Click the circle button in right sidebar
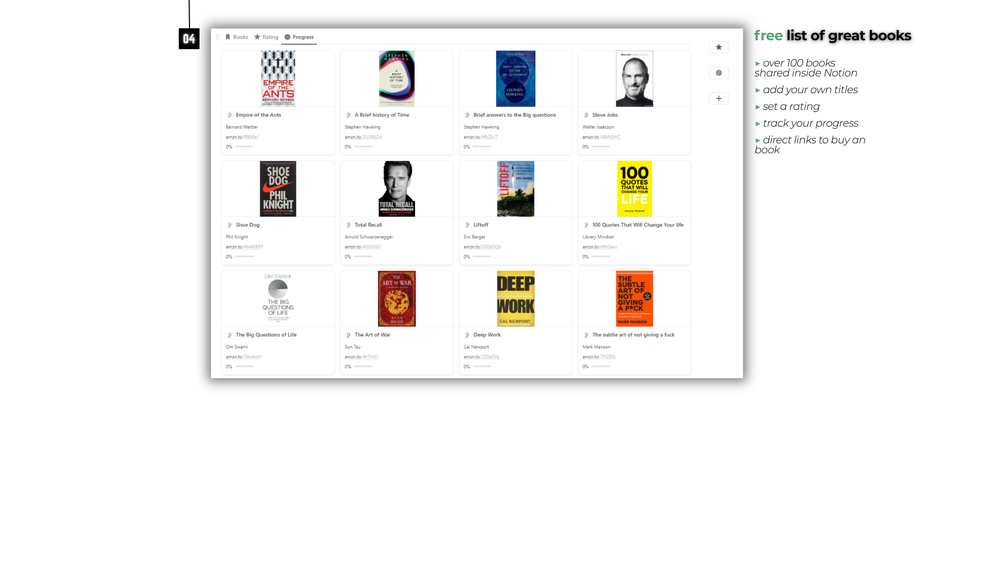Screen dimensions: 1005x565 pos(718,73)
